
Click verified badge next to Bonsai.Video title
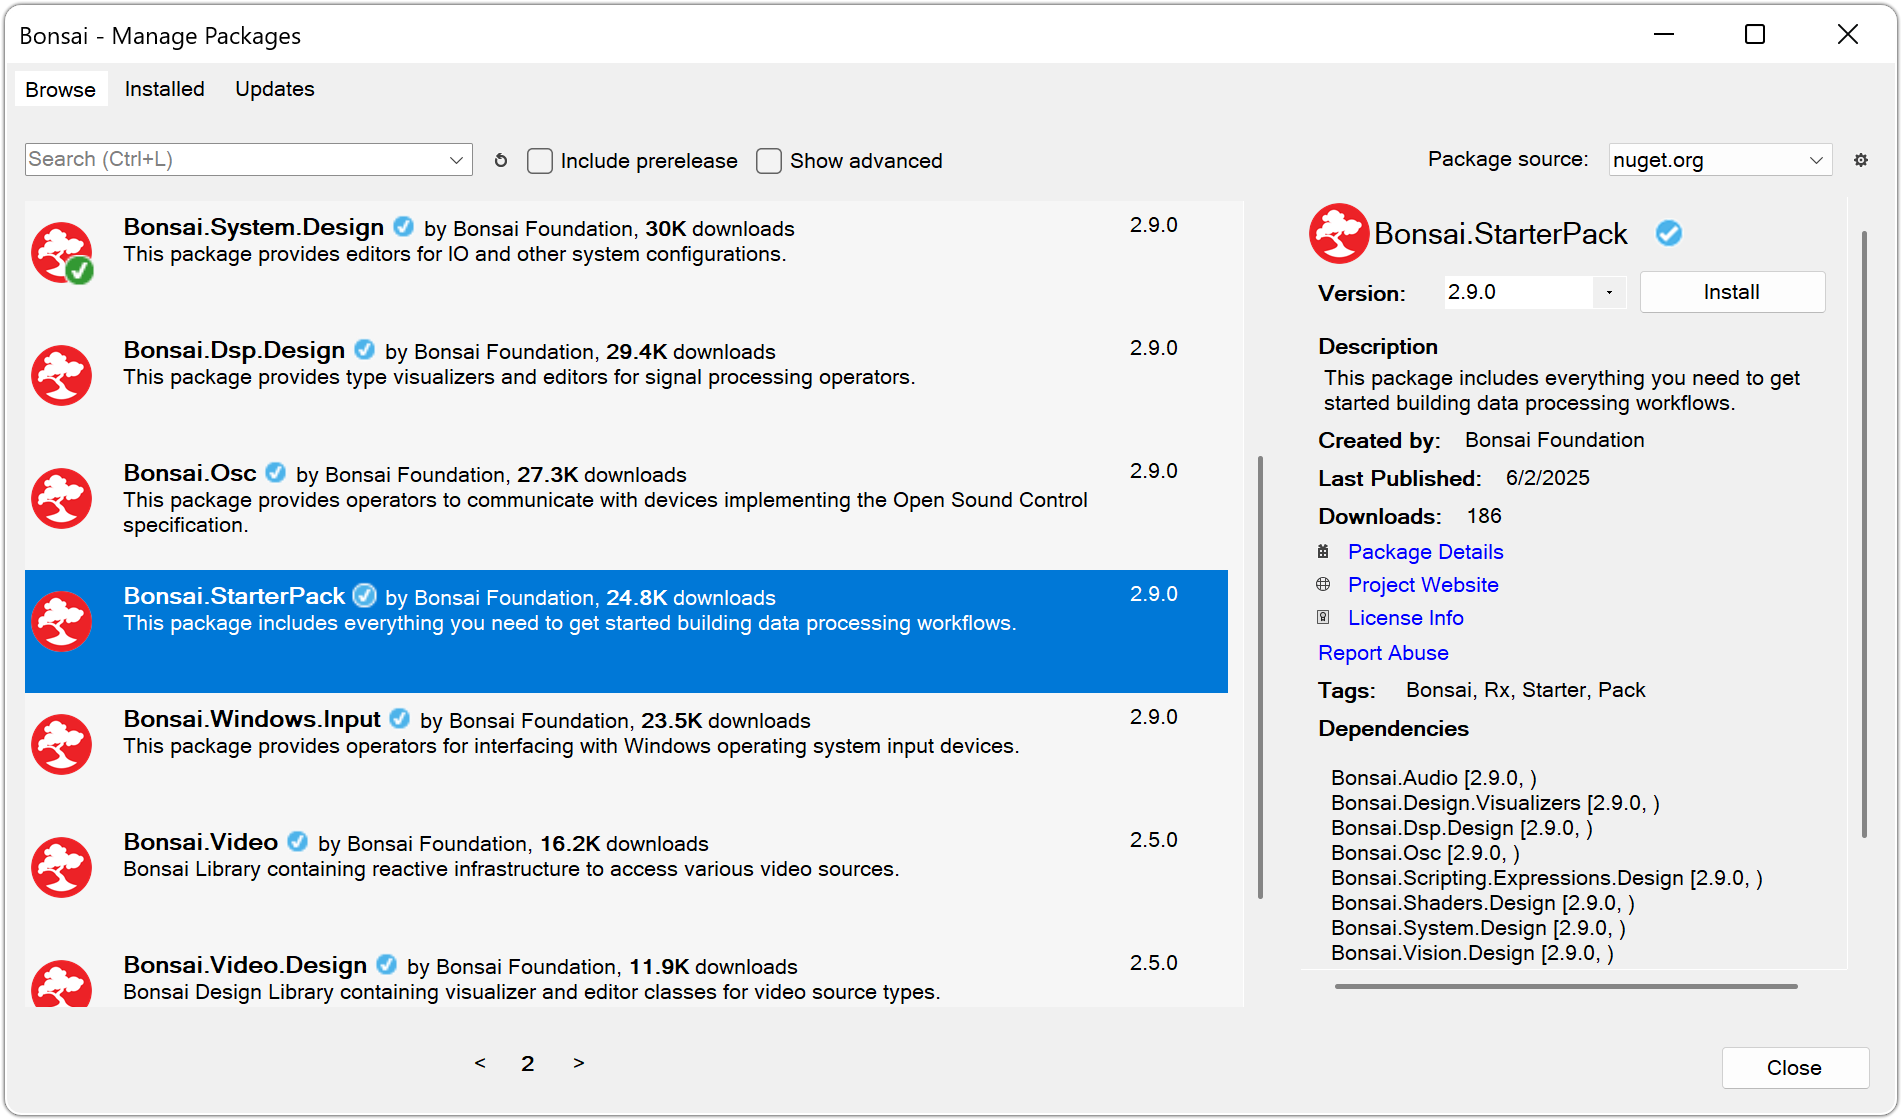298,842
